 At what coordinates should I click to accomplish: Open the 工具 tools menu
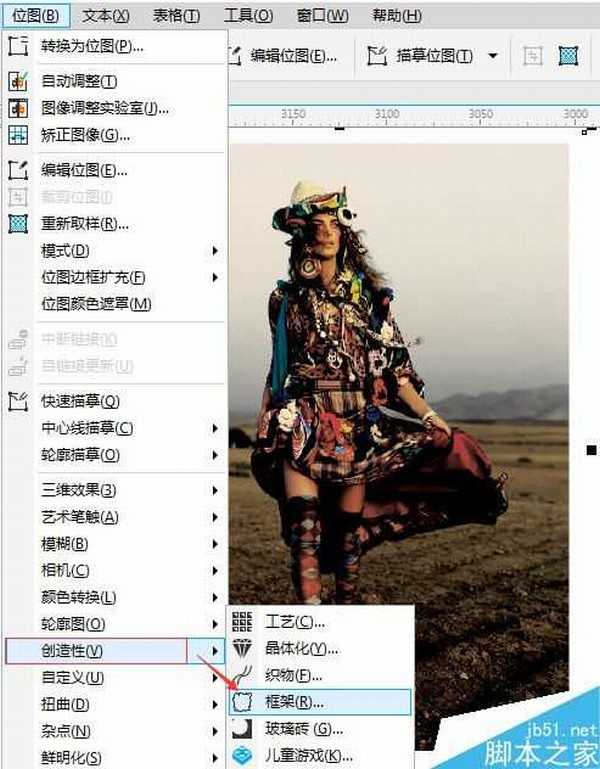coord(248,16)
